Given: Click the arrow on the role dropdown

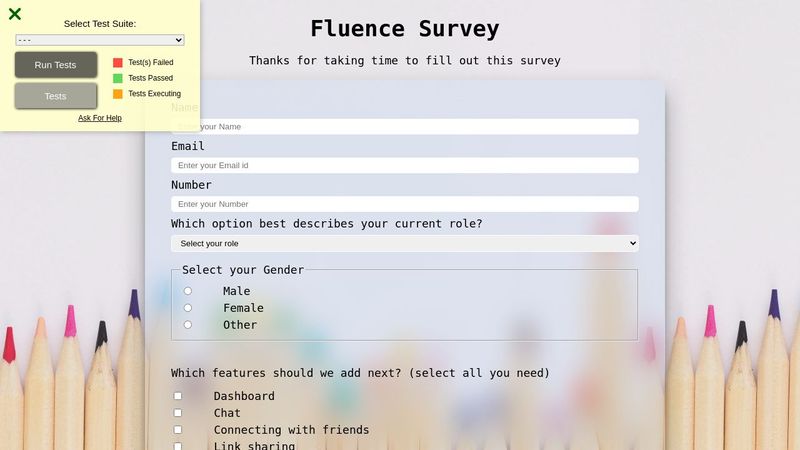Looking at the screenshot, I should click(x=633, y=243).
